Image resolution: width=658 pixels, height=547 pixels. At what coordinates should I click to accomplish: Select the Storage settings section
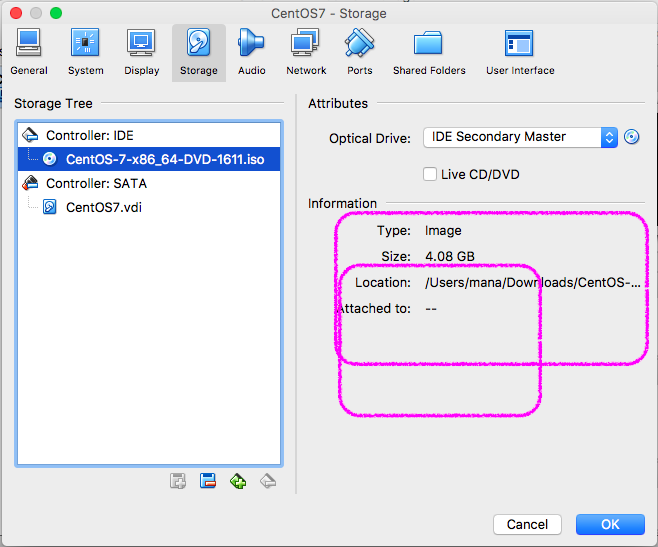click(198, 52)
